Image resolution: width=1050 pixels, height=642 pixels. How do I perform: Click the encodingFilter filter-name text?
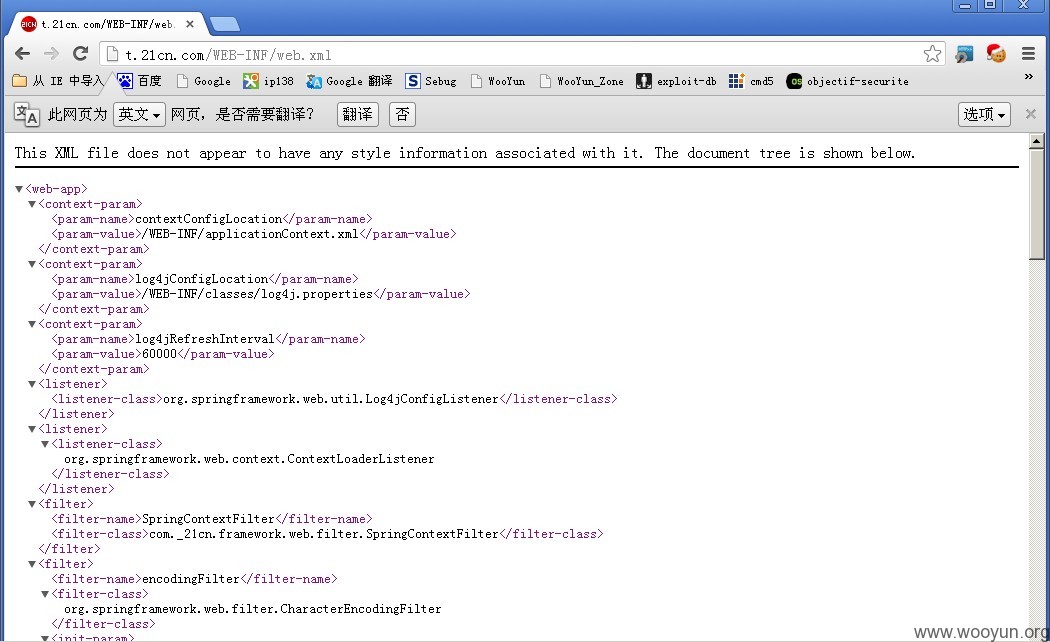click(x=190, y=579)
